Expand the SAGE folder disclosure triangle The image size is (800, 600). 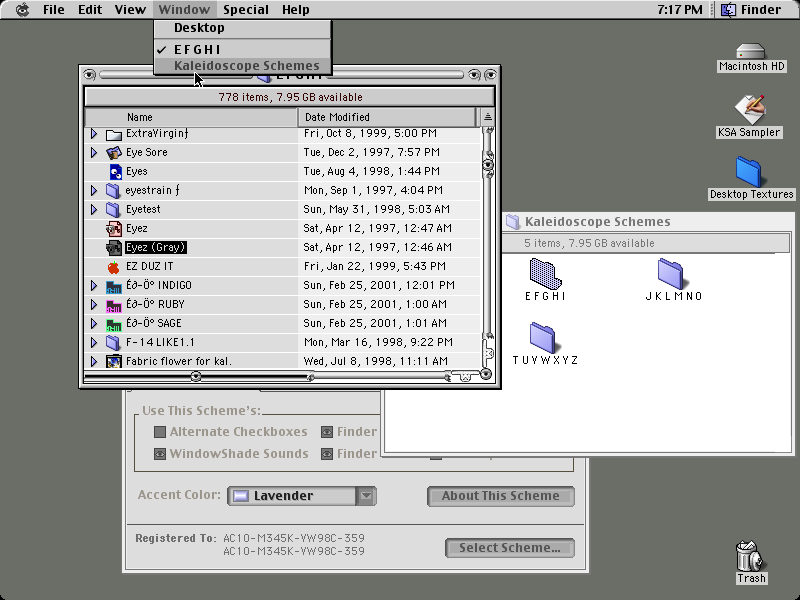94,323
